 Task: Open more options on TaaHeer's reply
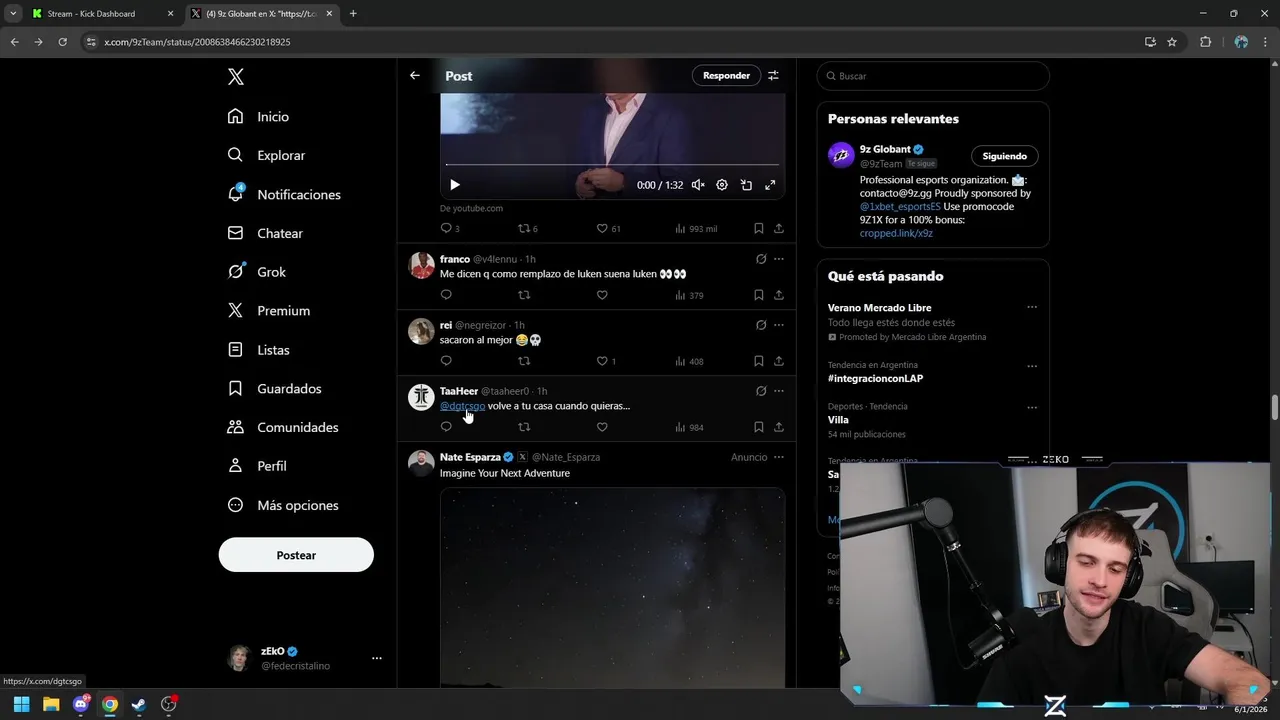click(779, 391)
